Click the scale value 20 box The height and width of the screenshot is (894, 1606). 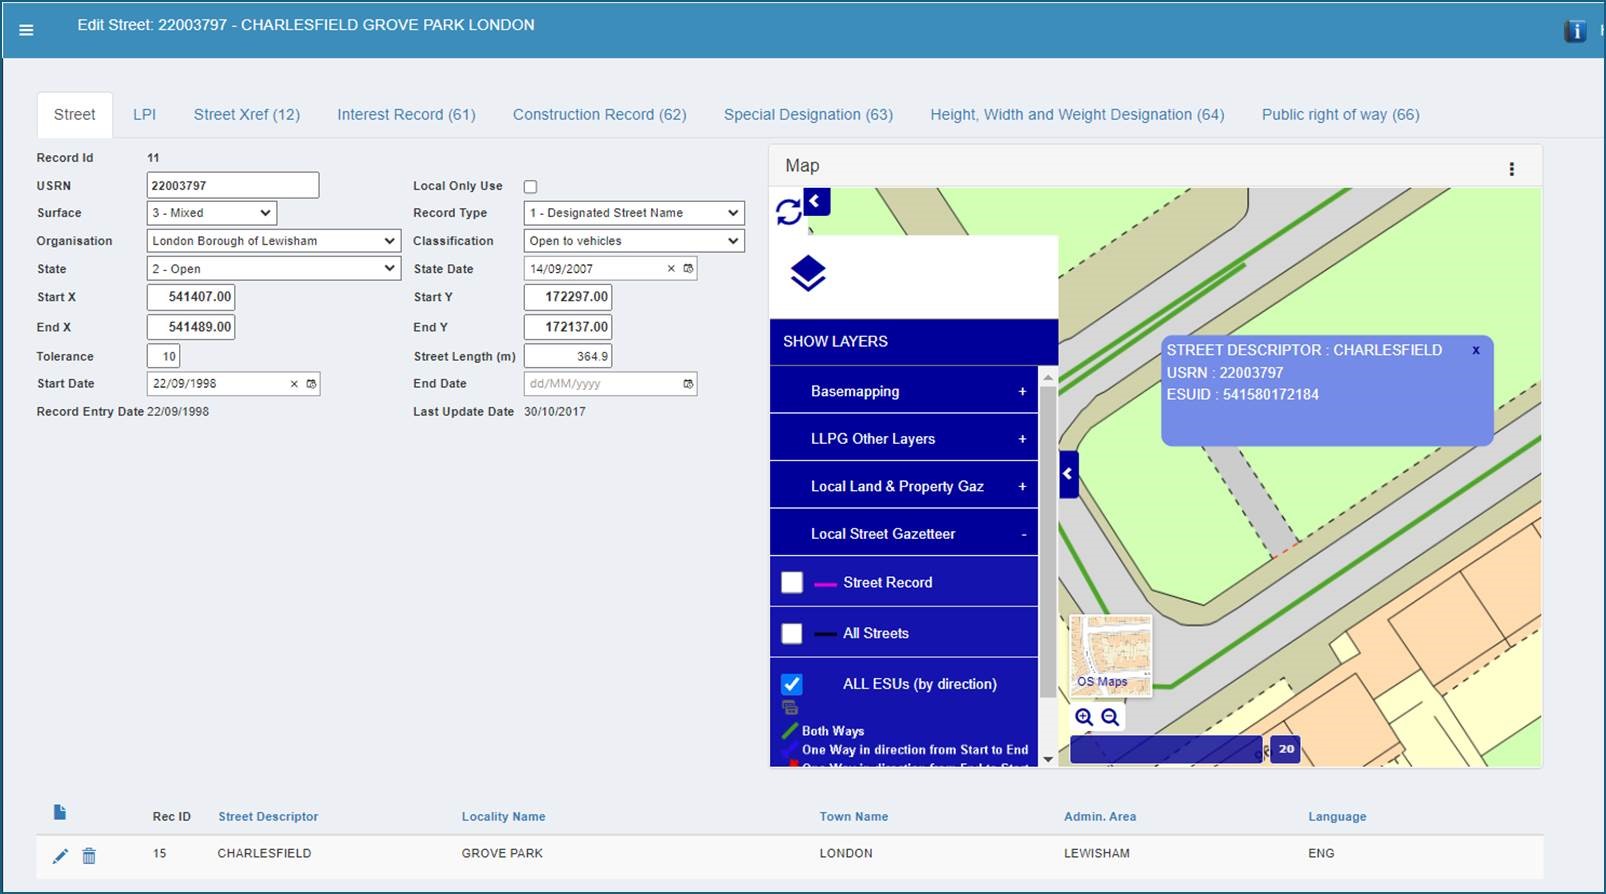(1286, 749)
